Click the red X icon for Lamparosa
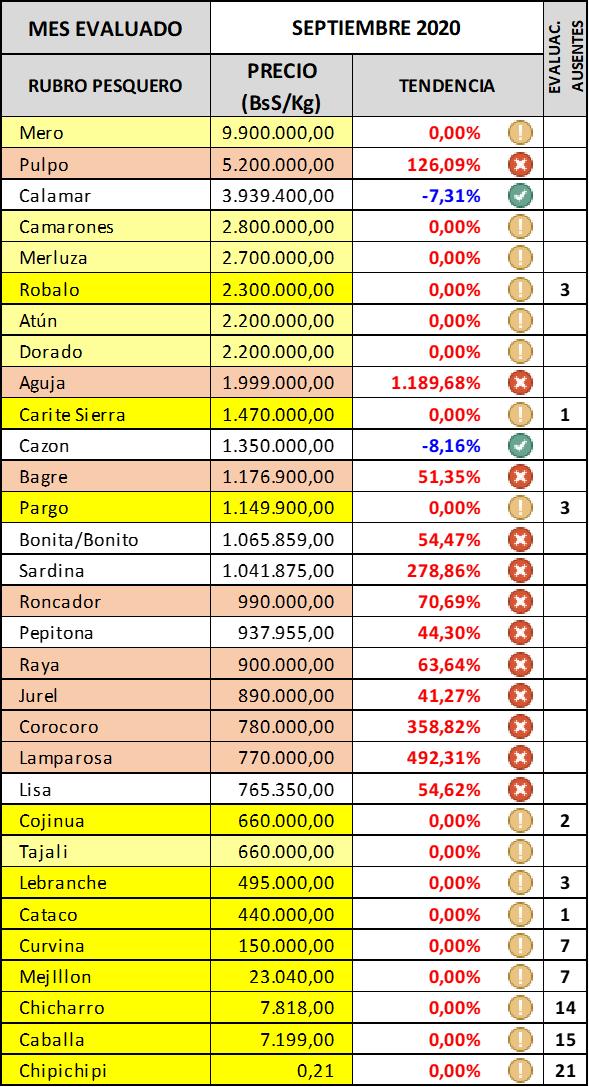The width and height of the screenshot is (589, 1087). pyautogui.click(x=518, y=758)
